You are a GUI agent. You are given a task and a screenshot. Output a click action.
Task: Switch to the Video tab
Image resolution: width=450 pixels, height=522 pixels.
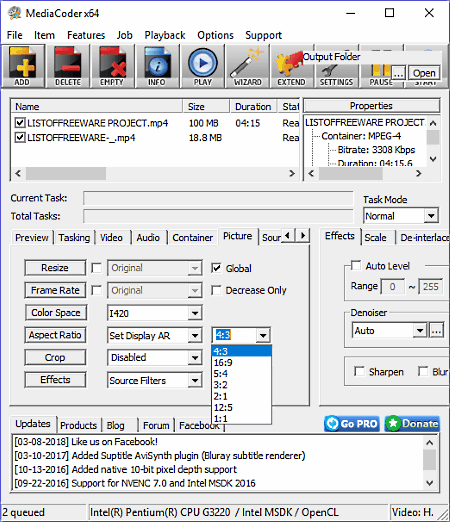coord(111,237)
